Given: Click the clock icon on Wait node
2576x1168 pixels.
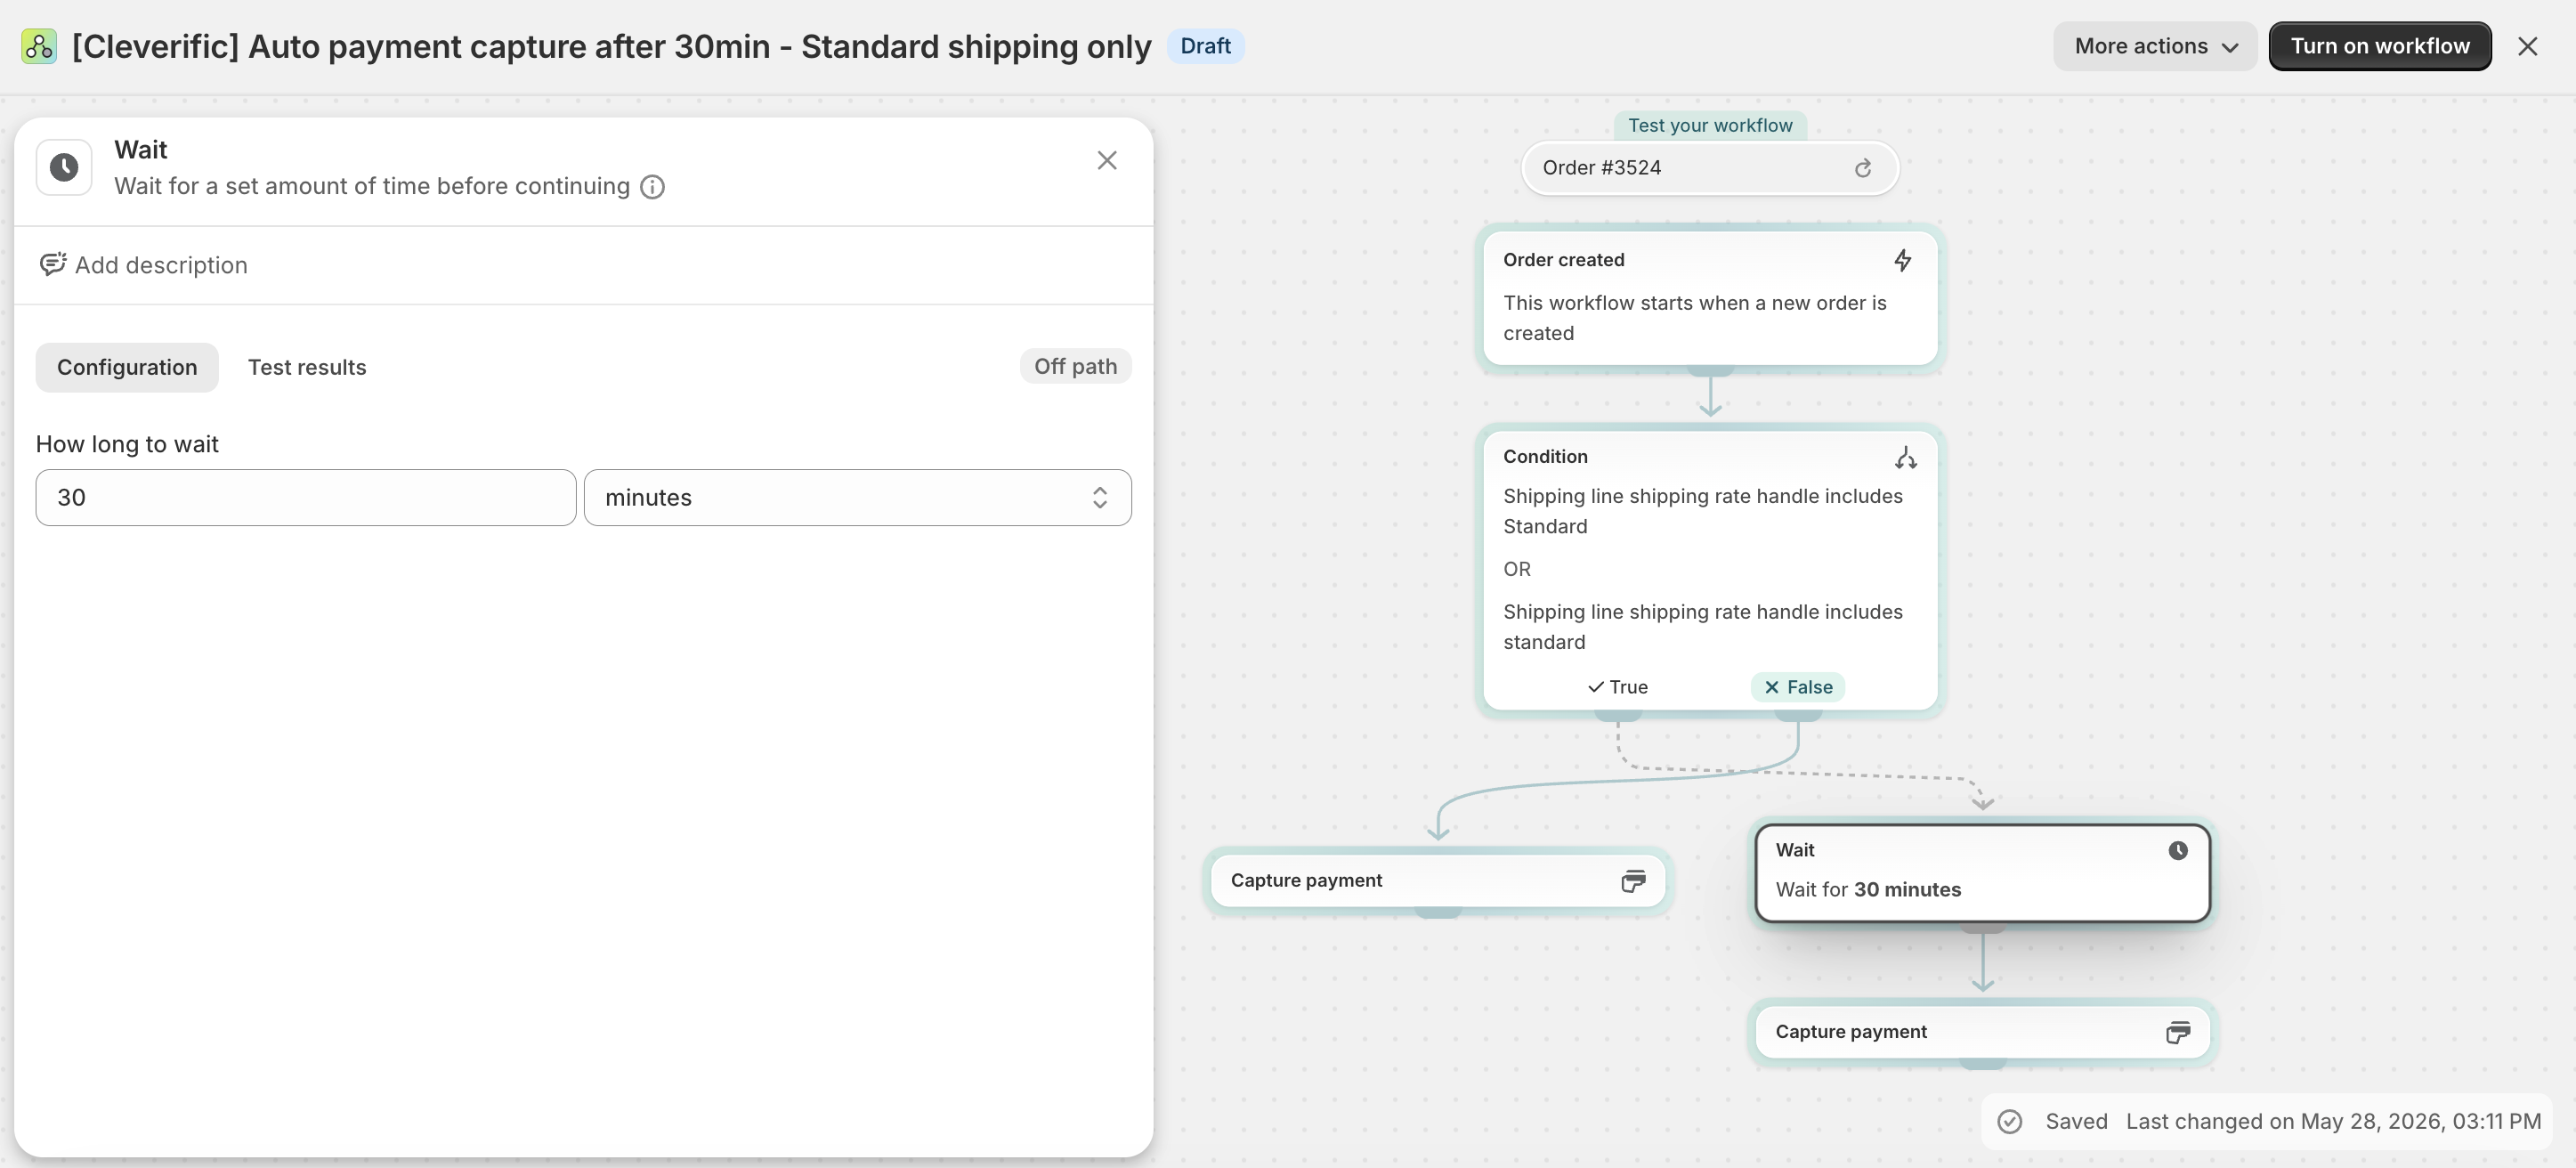Looking at the screenshot, I should click(x=2177, y=850).
